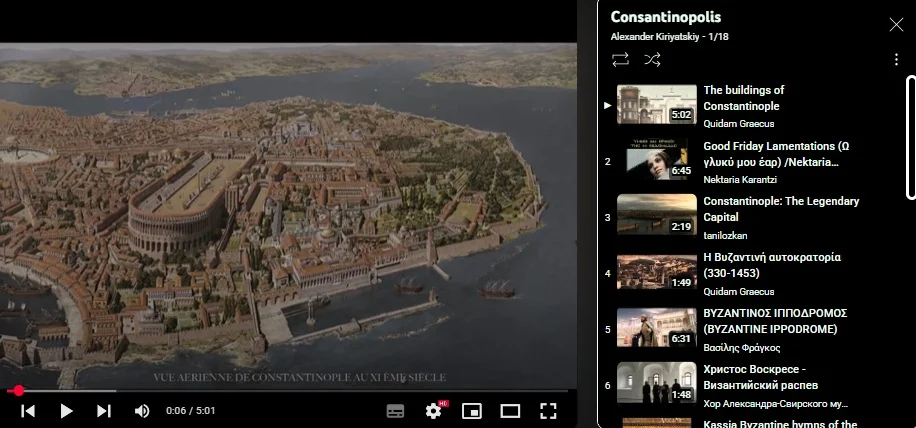Open Alexander Kiriyatskiy channel link
916x428 pixels.
coord(657,37)
